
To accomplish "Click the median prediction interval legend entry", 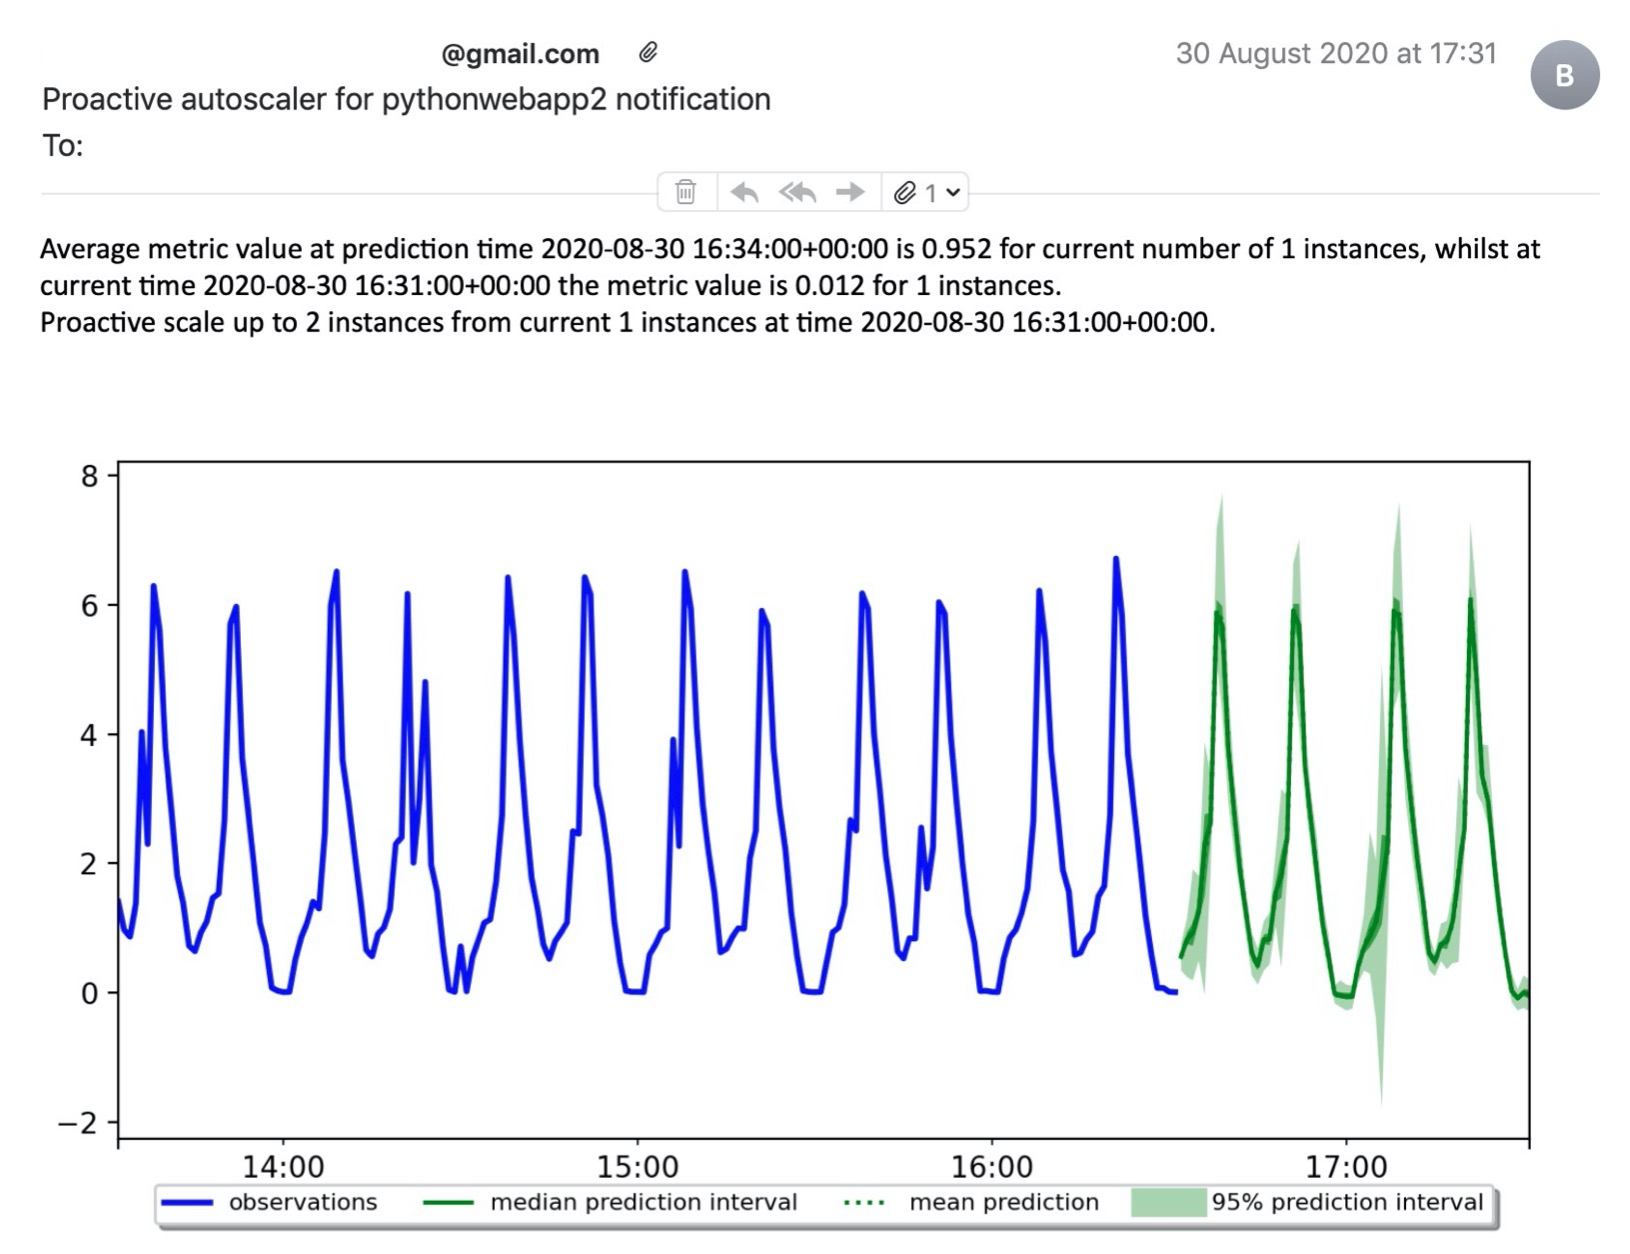I will (x=611, y=1202).
